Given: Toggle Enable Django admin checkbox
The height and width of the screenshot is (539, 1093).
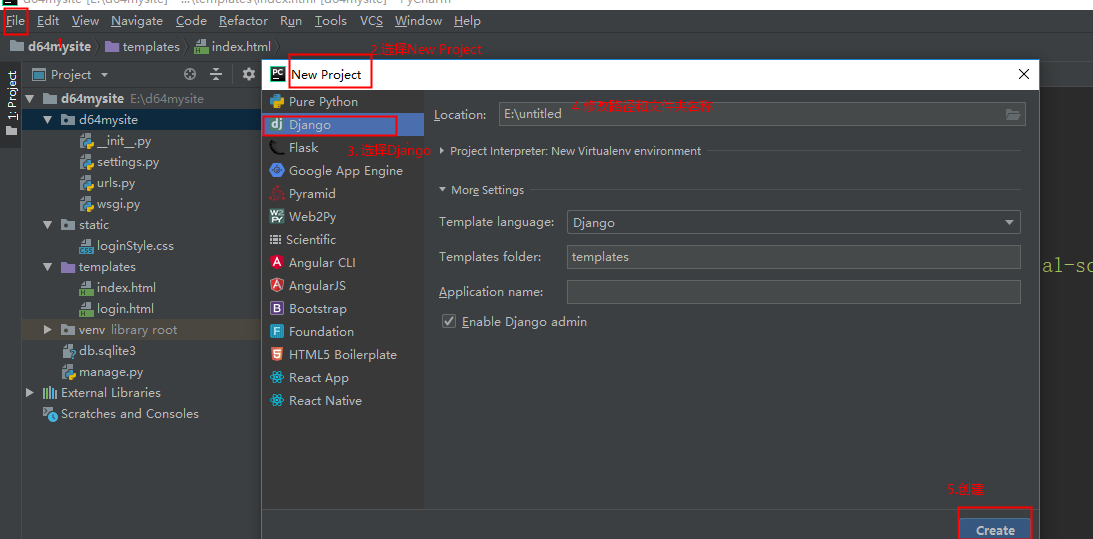Looking at the screenshot, I should click(x=449, y=322).
